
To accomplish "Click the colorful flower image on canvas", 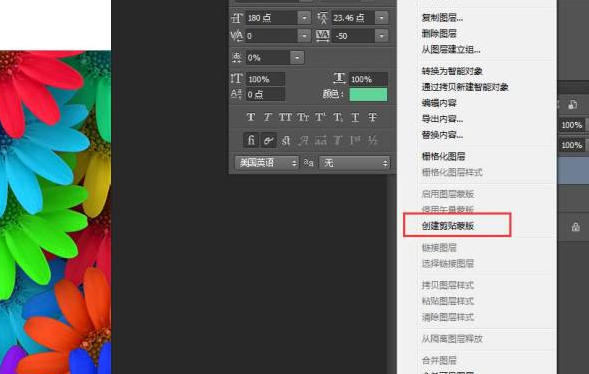I will 55,212.
